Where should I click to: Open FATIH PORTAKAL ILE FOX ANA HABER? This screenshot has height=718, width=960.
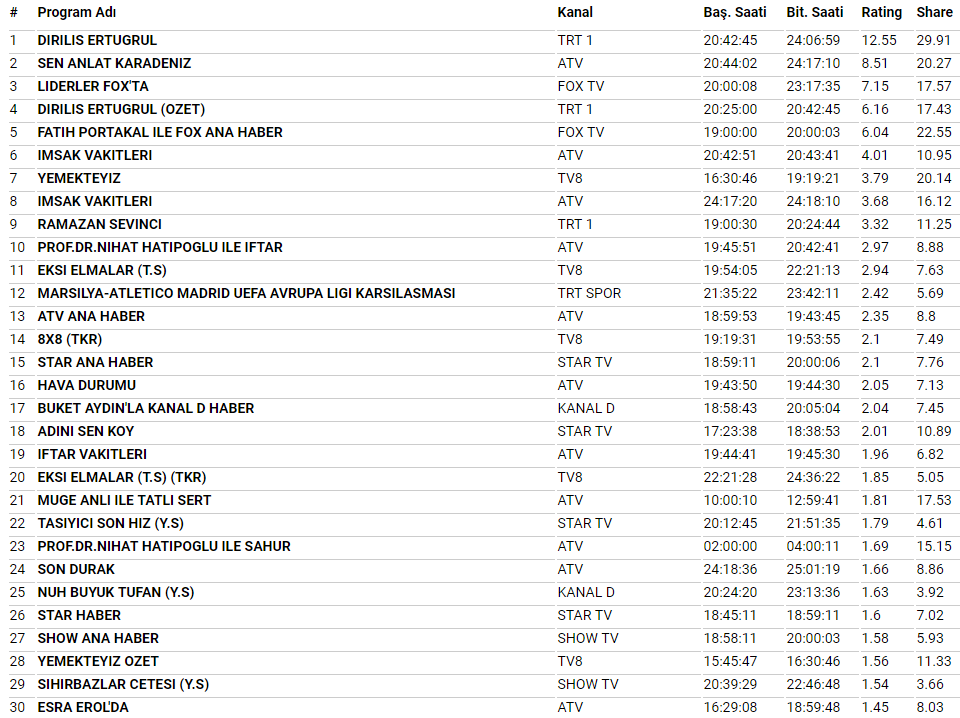[160, 132]
